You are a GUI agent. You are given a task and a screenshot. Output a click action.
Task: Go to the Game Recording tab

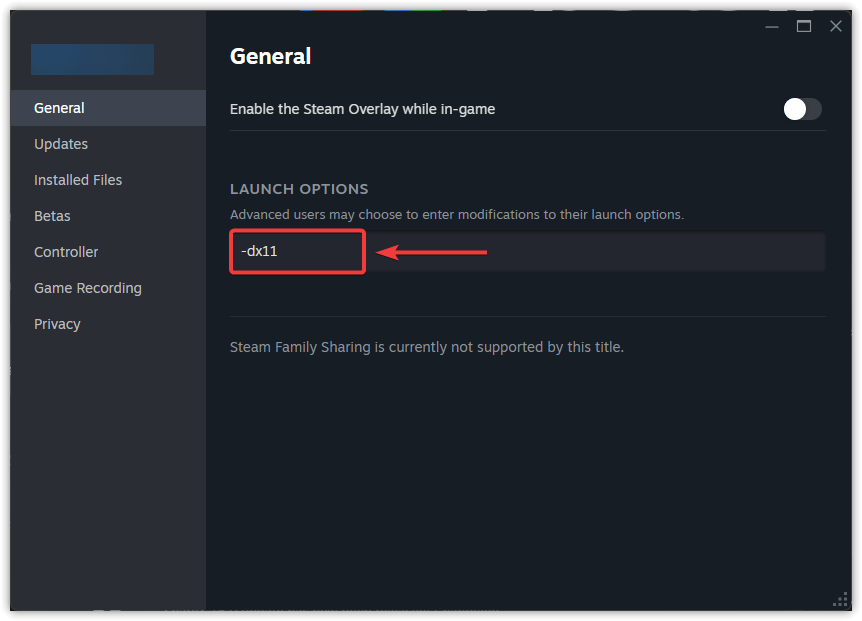coord(88,288)
